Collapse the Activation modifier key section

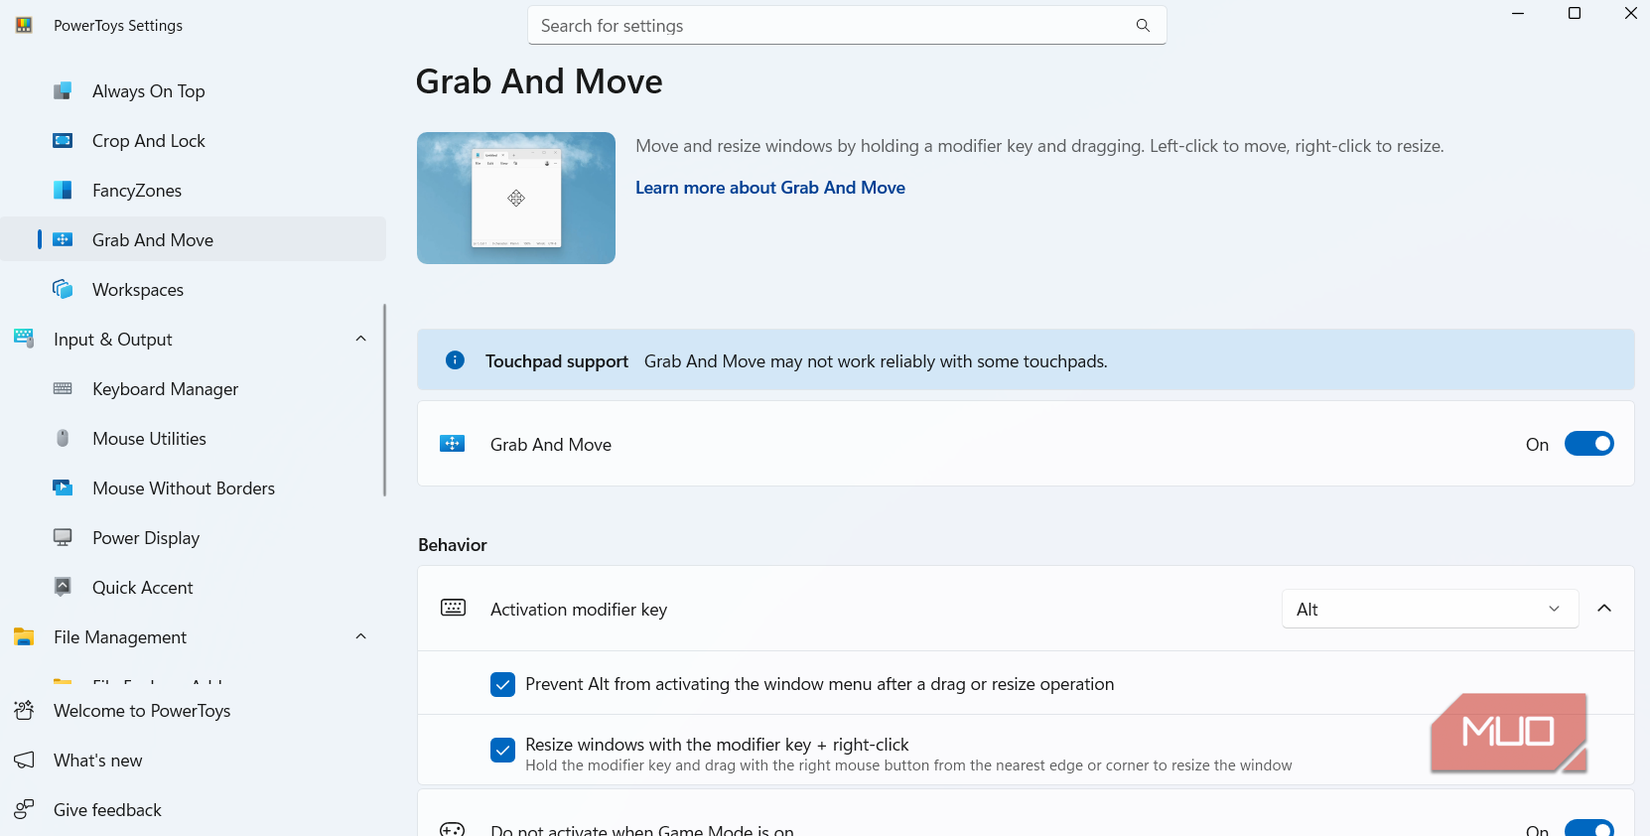(x=1605, y=608)
